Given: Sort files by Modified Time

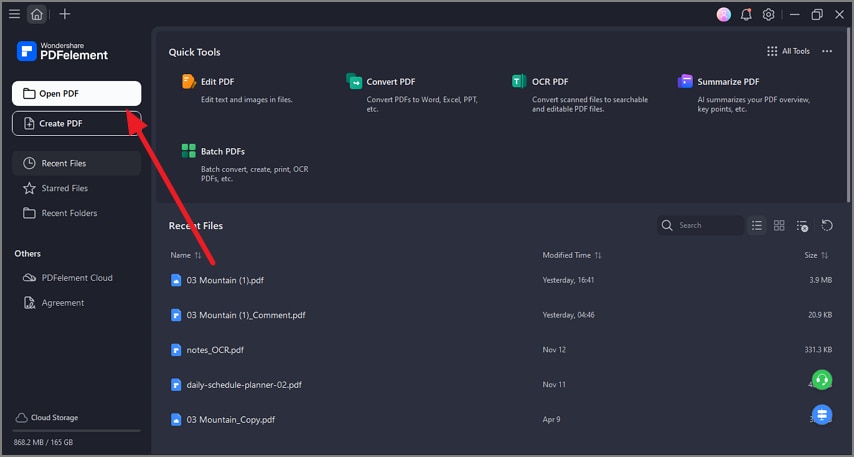Looking at the screenshot, I should pos(572,255).
